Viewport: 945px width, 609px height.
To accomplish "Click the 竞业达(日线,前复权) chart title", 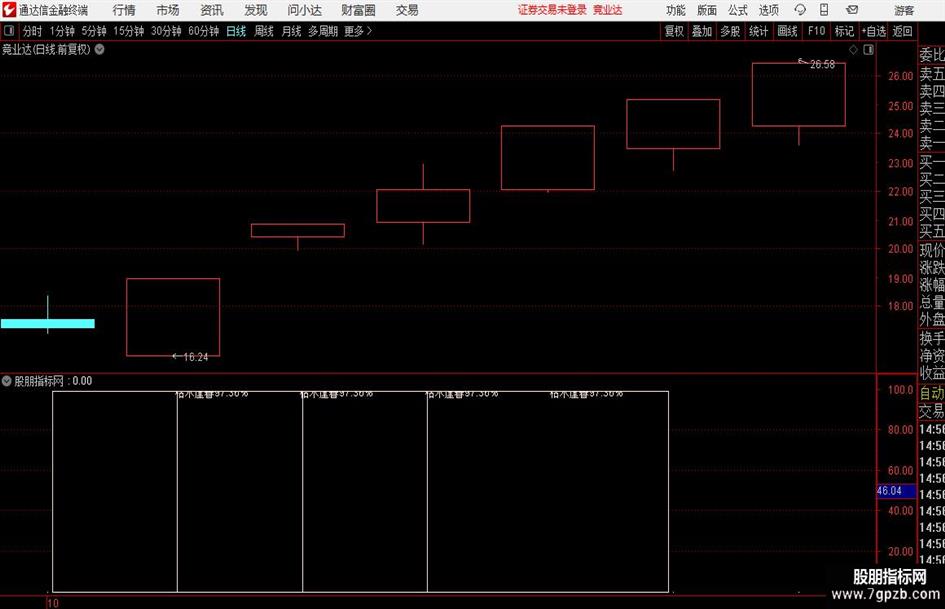I will (x=46, y=49).
